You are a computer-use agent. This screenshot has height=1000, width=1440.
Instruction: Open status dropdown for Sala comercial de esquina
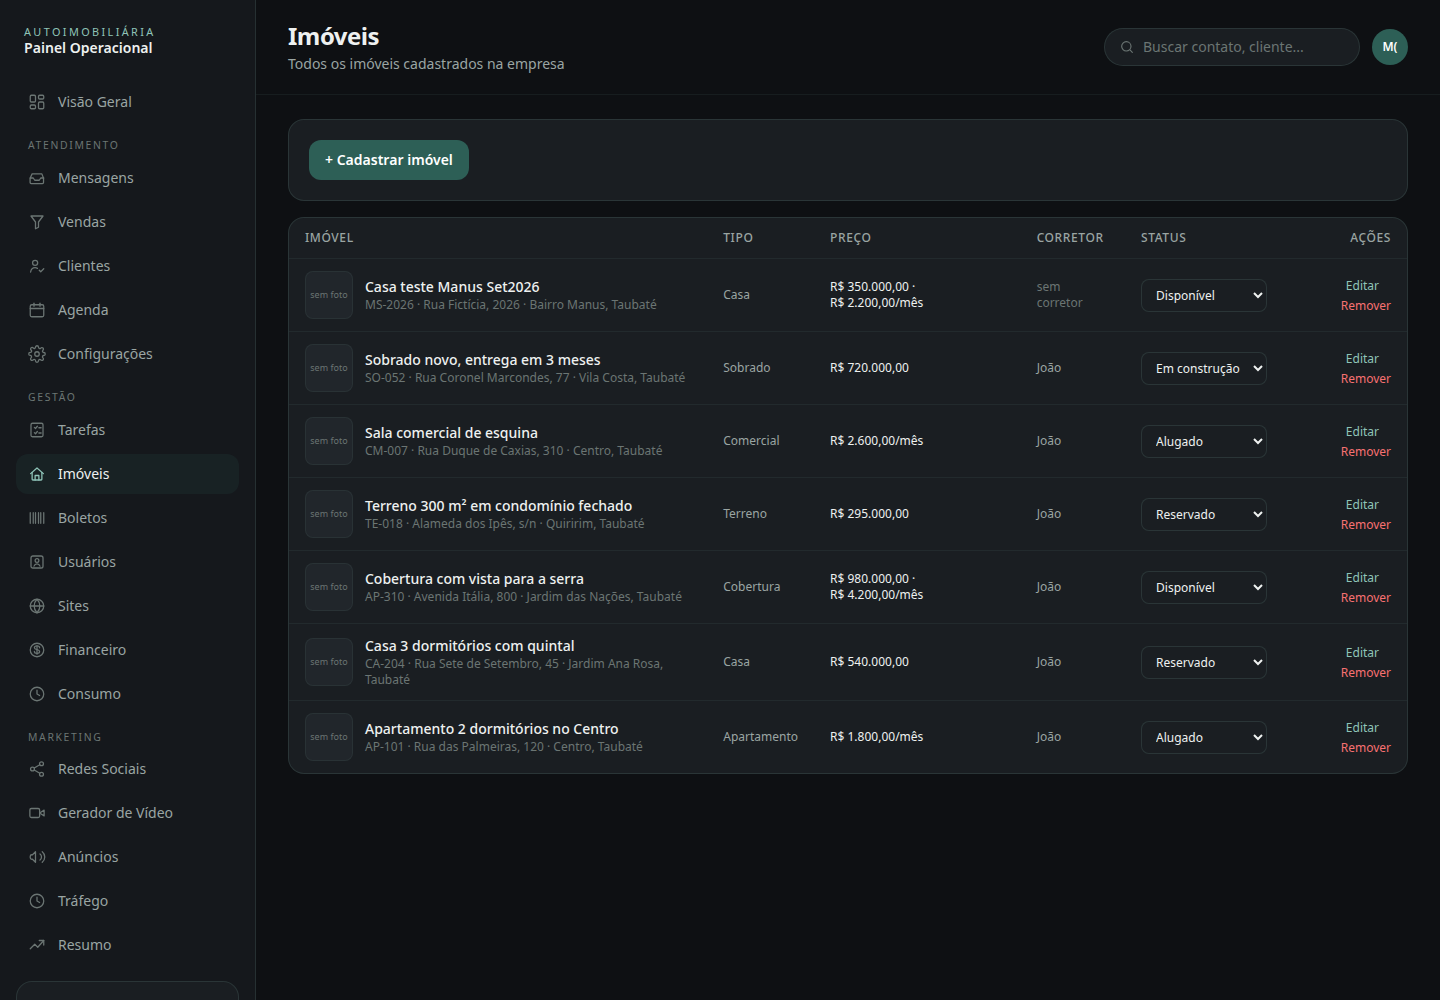tap(1204, 441)
